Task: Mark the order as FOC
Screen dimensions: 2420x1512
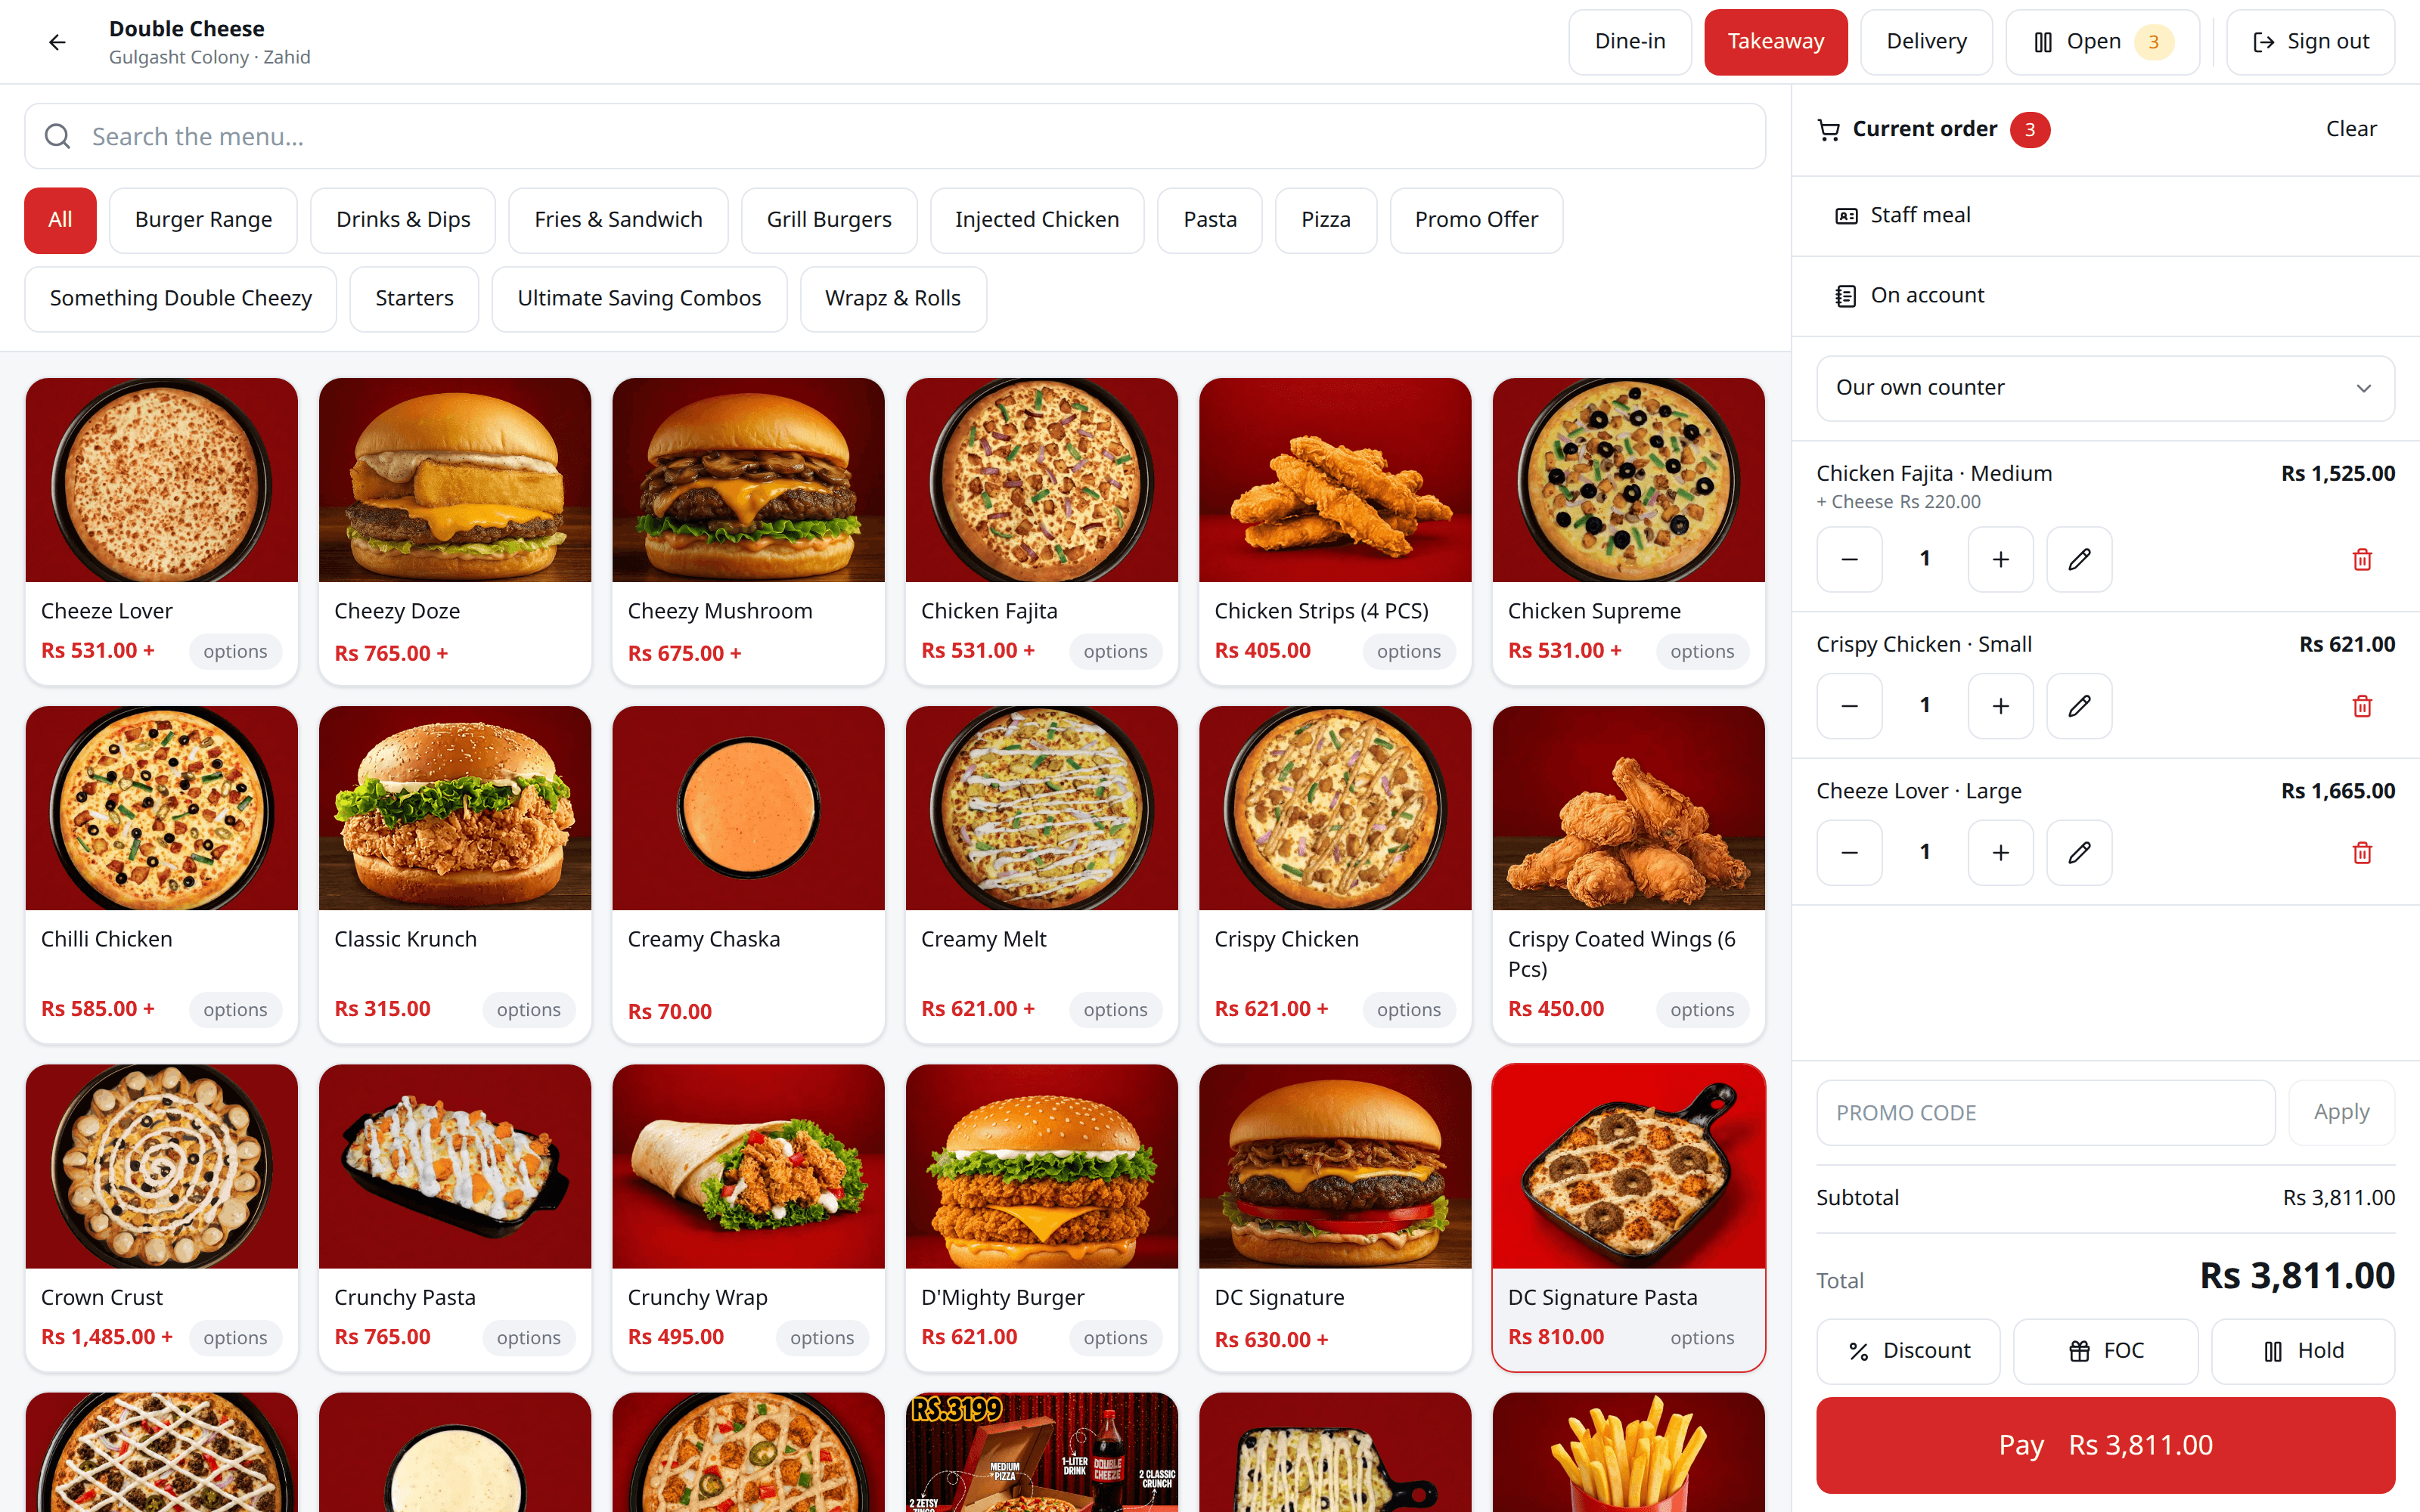Action: tap(2105, 1351)
